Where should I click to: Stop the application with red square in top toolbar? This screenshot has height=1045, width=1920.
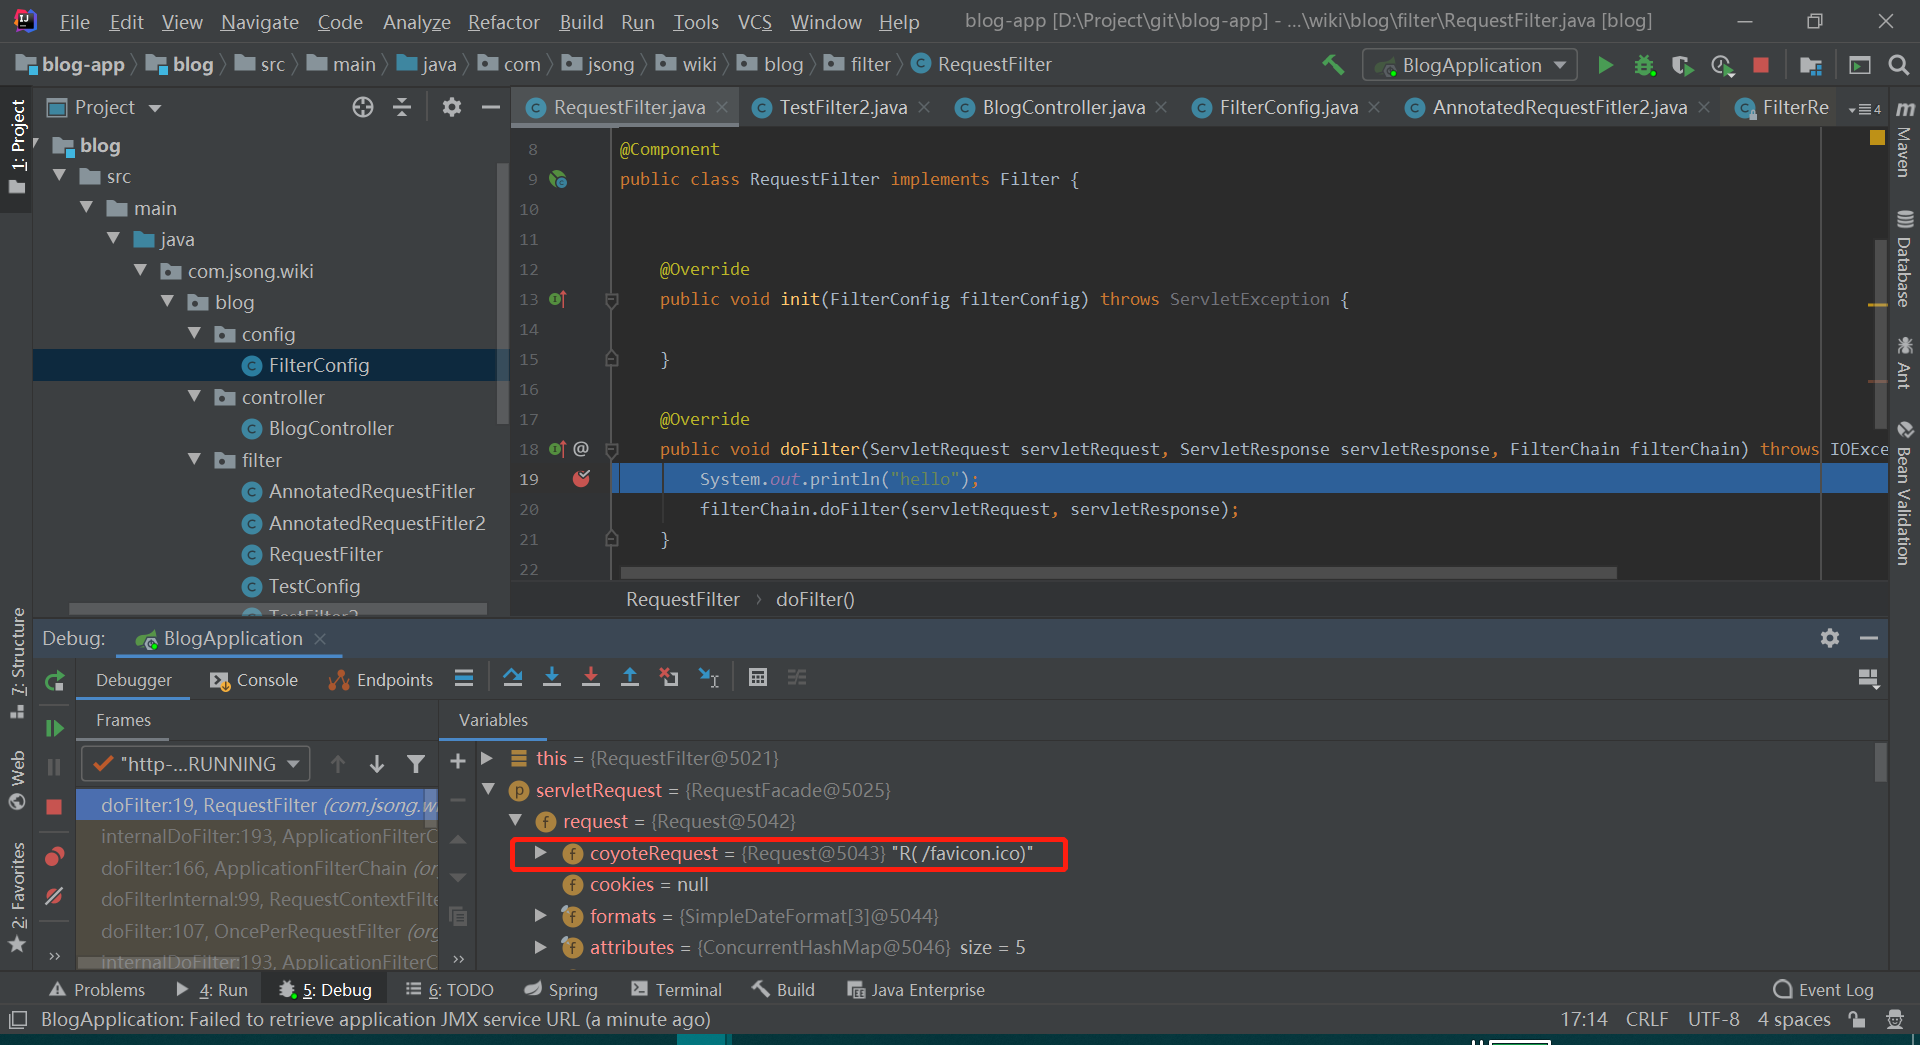click(1761, 65)
